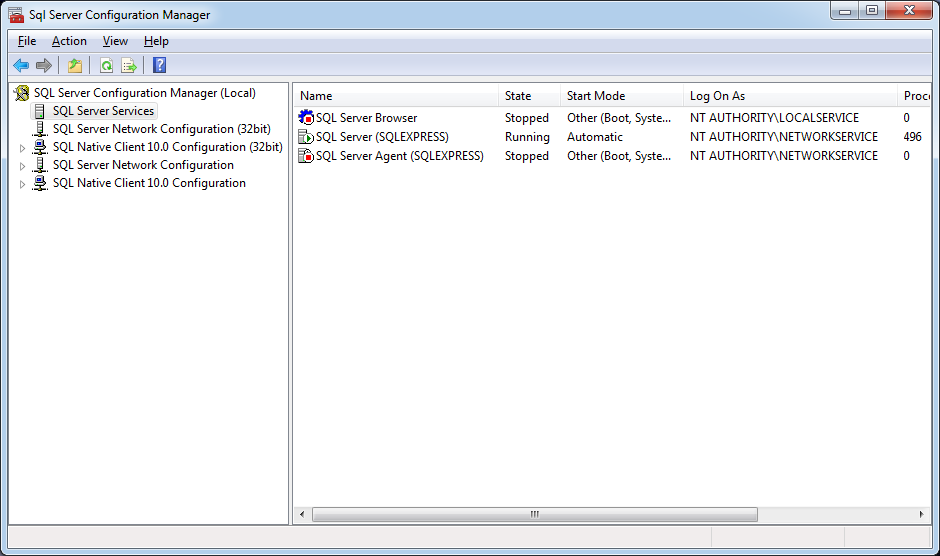Click the Automatic start mode cell
This screenshot has width=940, height=556.
click(x=595, y=137)
